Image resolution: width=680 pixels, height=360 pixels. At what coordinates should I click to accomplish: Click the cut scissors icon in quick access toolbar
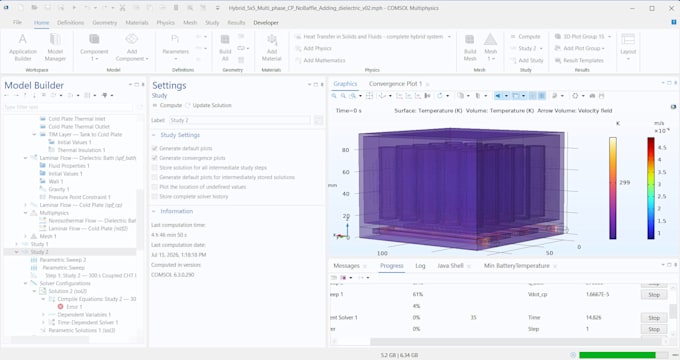122,8
